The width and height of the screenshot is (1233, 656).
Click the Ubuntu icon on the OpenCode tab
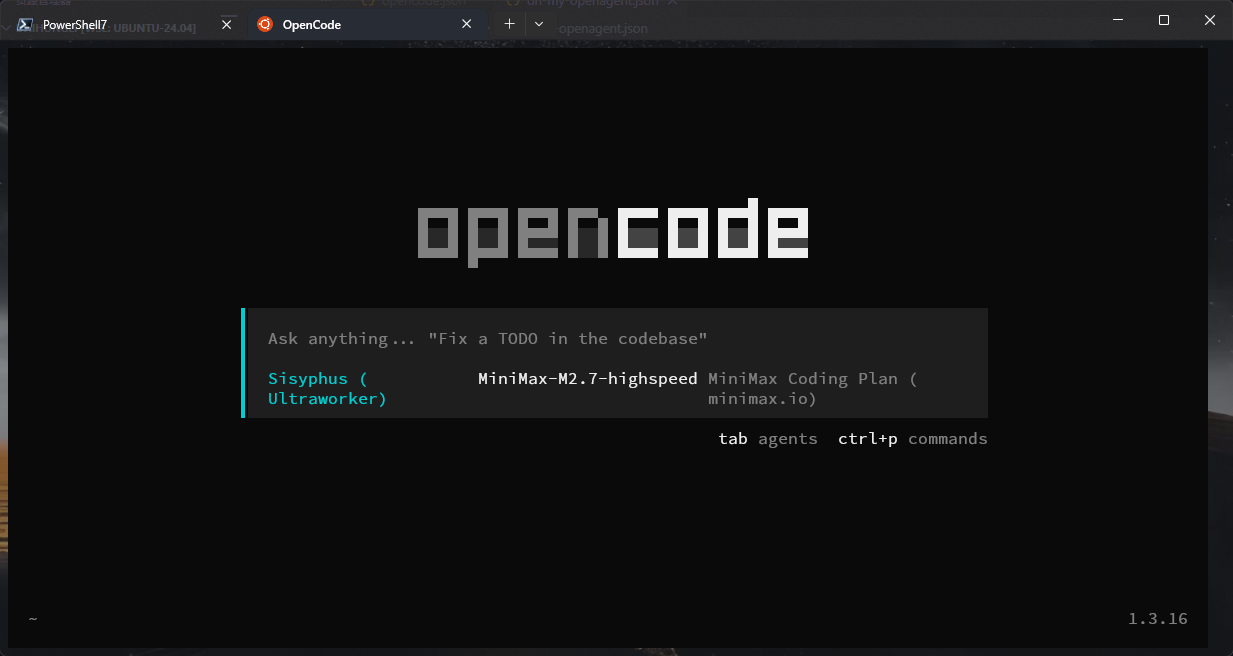265,24
